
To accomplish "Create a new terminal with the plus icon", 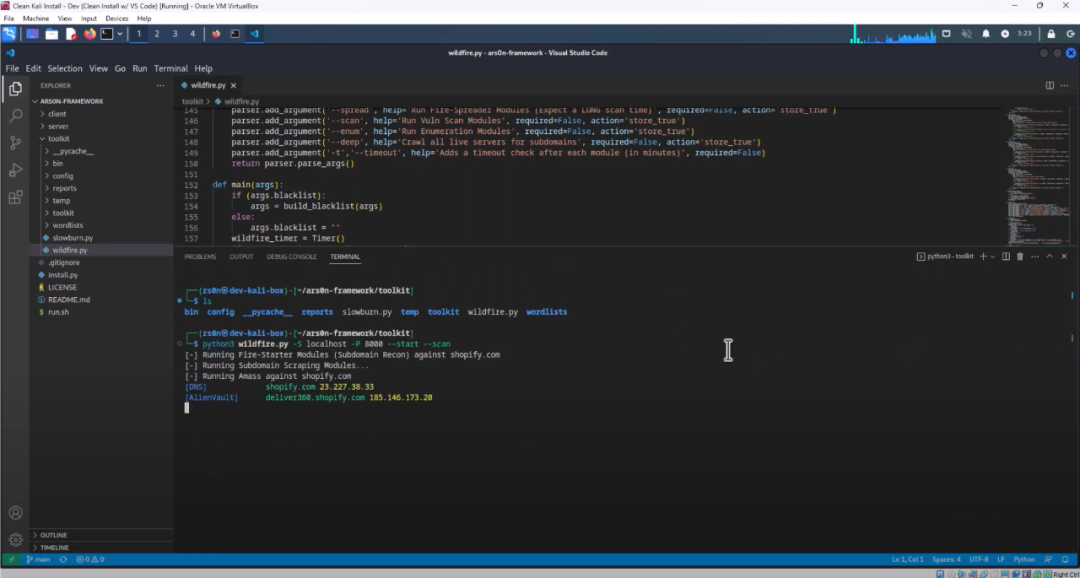I will (x=983, y=256).
